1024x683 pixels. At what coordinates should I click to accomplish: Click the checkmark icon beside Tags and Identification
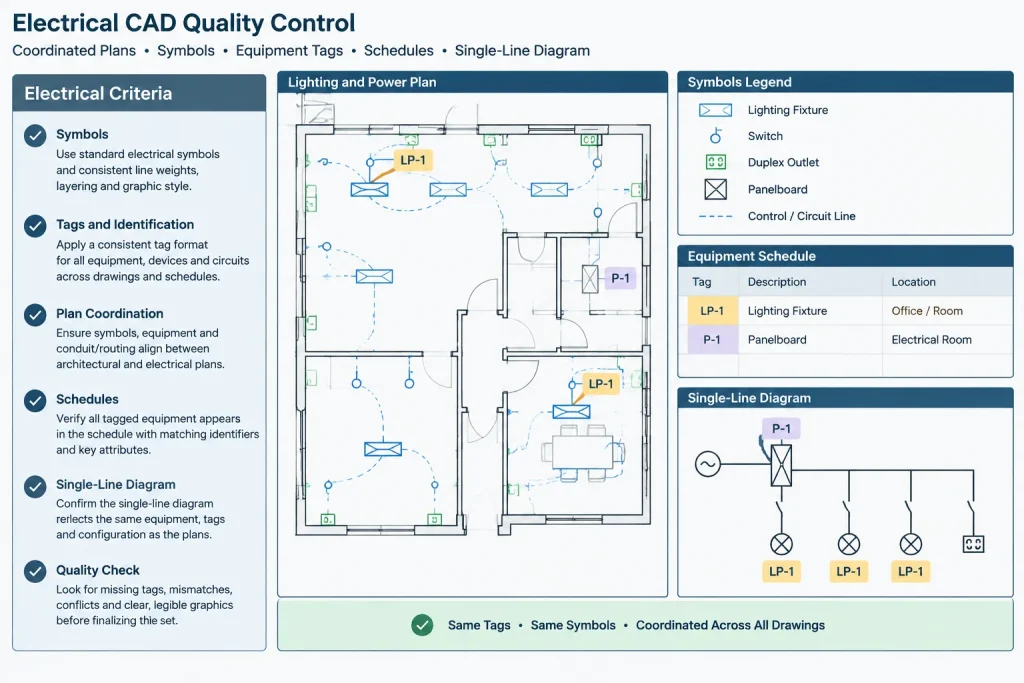click(x=35, y=226)
